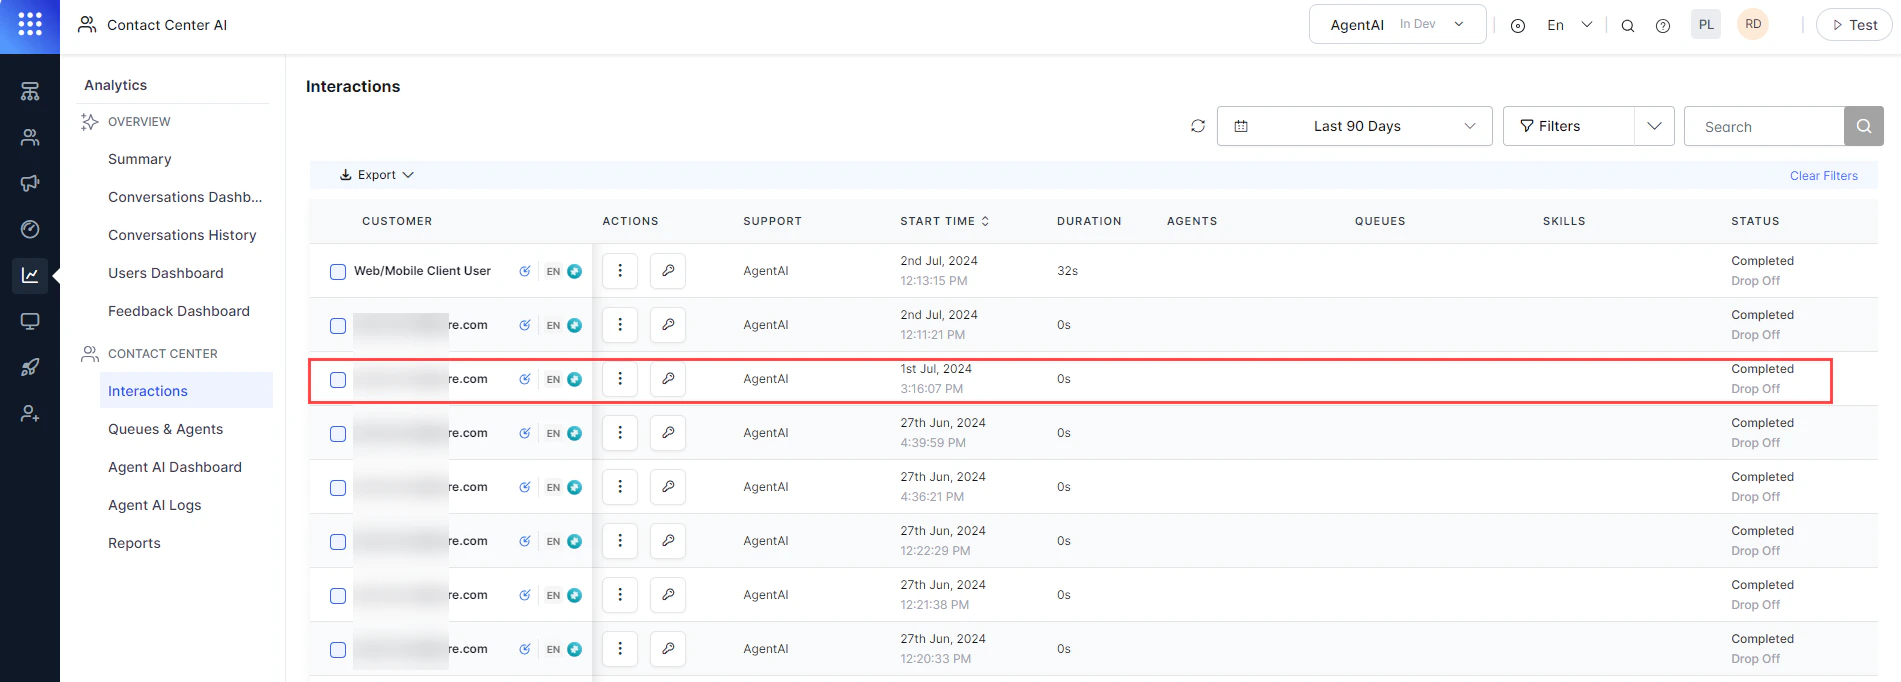1901x682 pixels.
Task: Focus the Search input field
Action: click(x=1764, y=127)
